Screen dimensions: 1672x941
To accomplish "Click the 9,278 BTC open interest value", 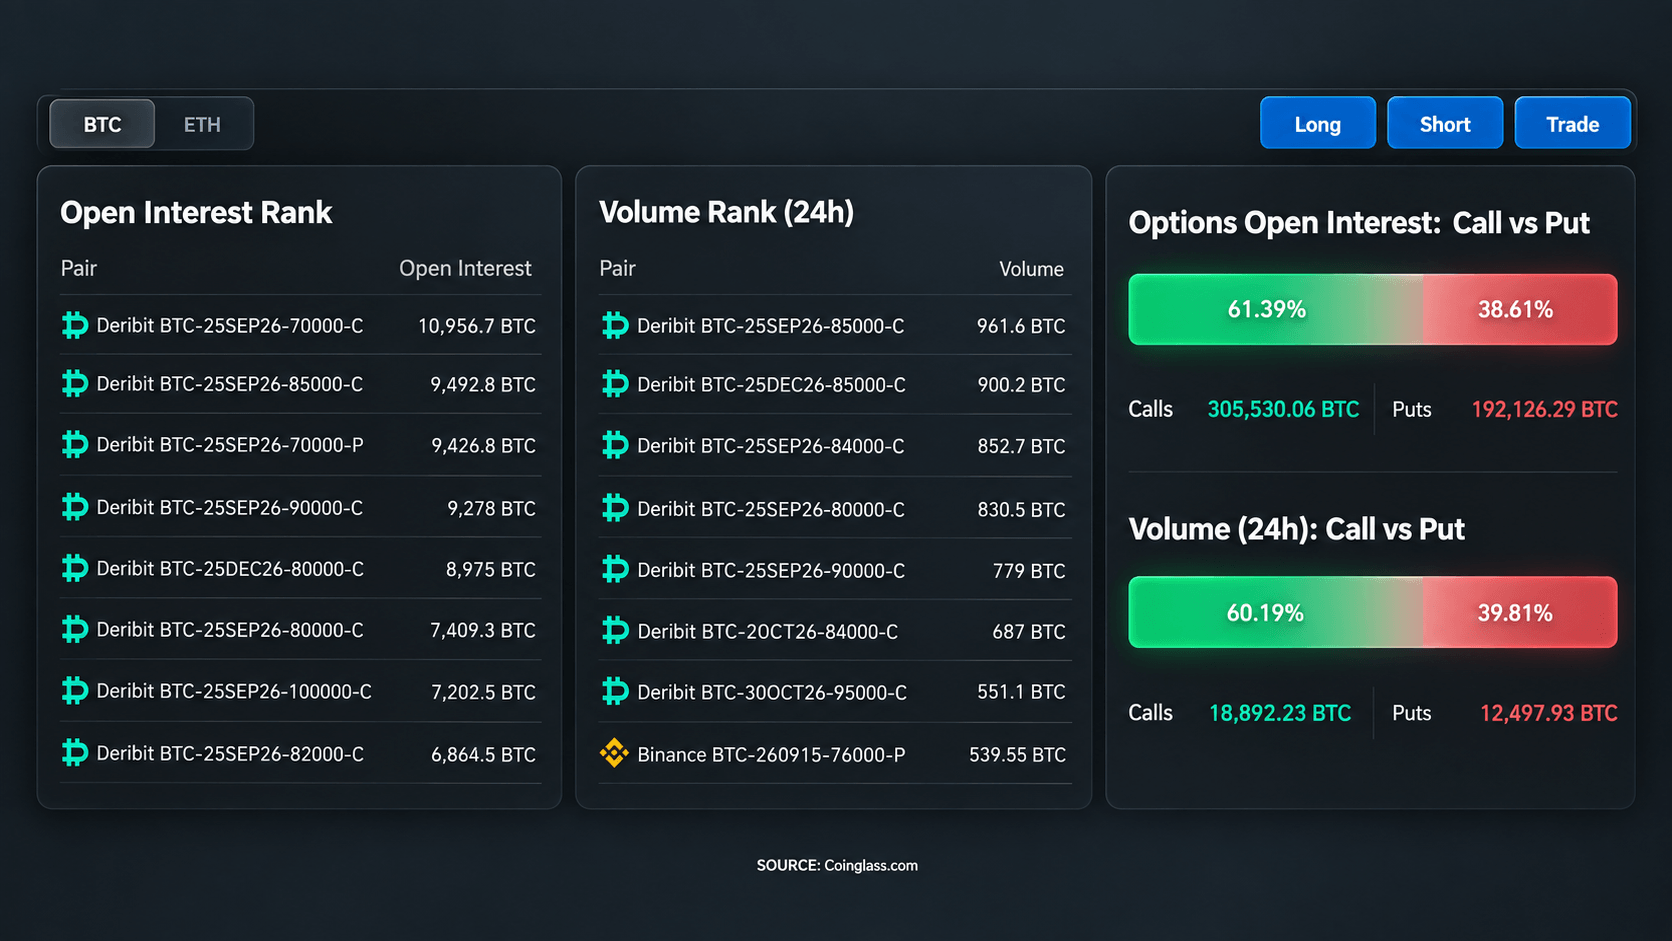I will point(491,508).
